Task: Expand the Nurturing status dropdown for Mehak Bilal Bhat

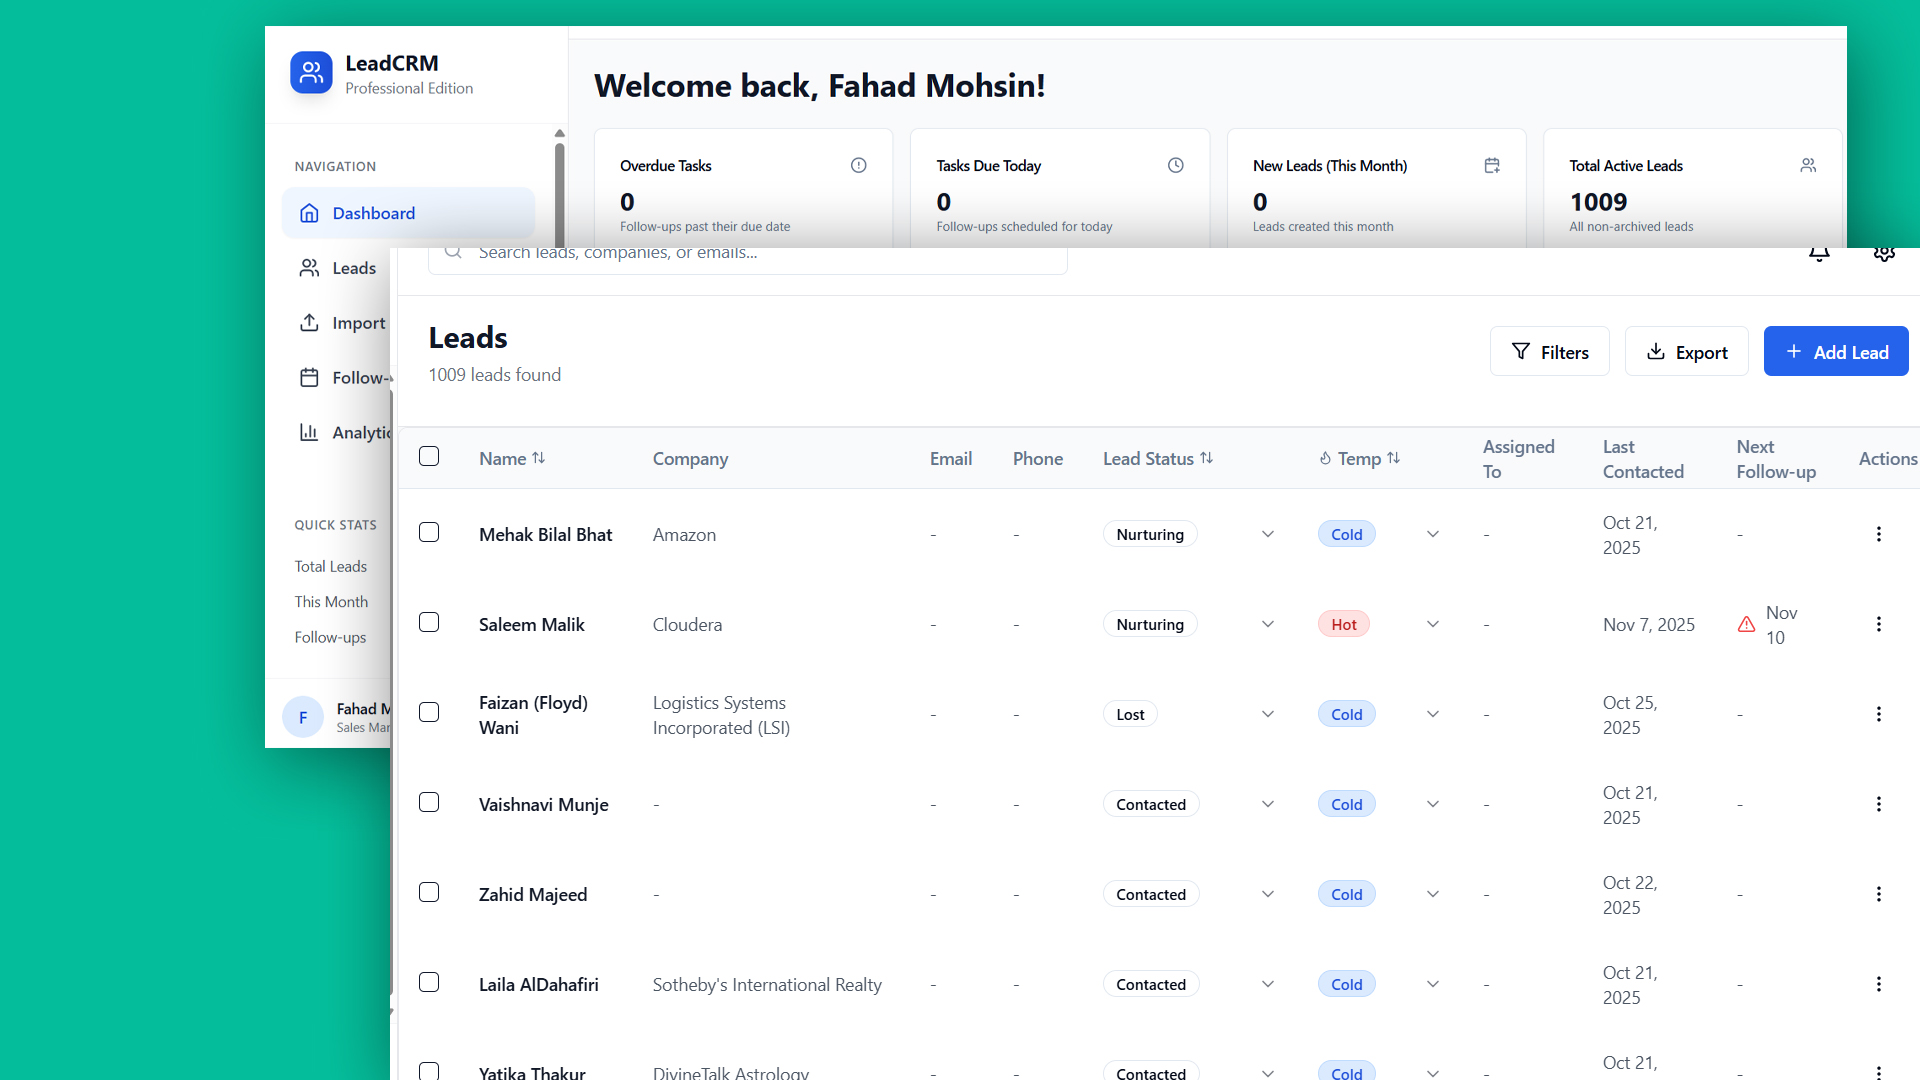Action: 1266,534
